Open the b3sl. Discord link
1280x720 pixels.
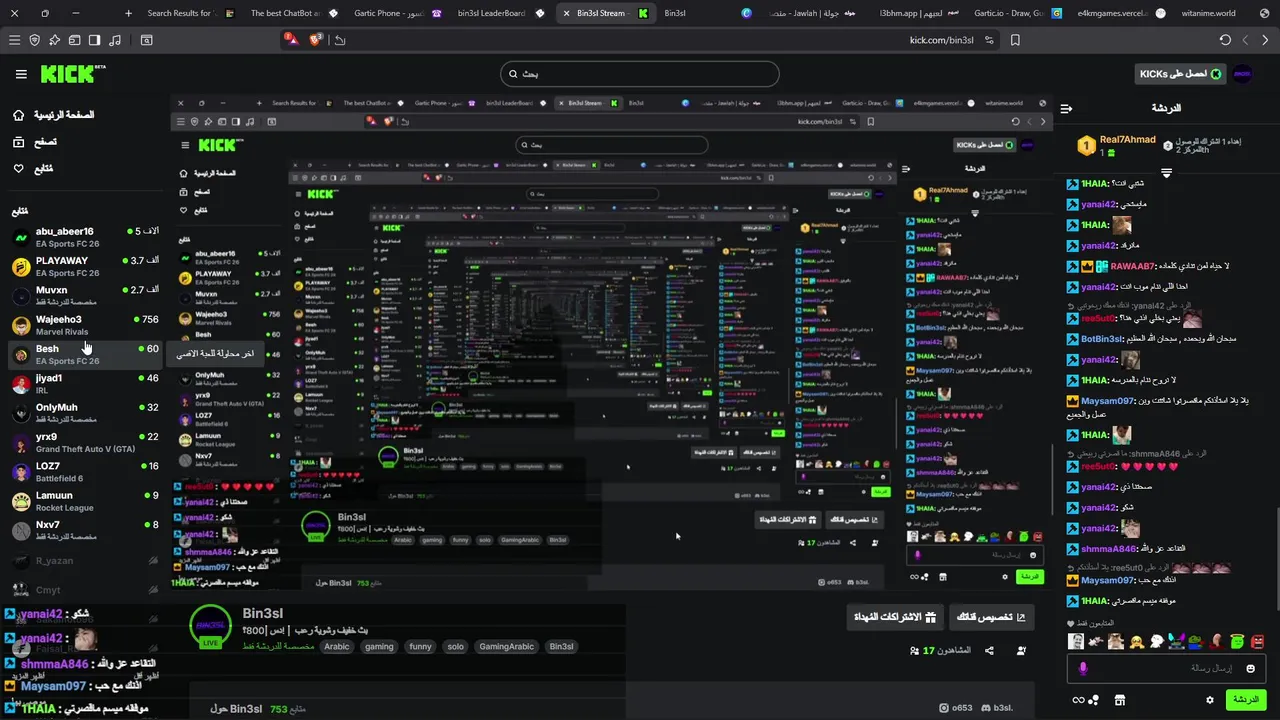point(997,708)
